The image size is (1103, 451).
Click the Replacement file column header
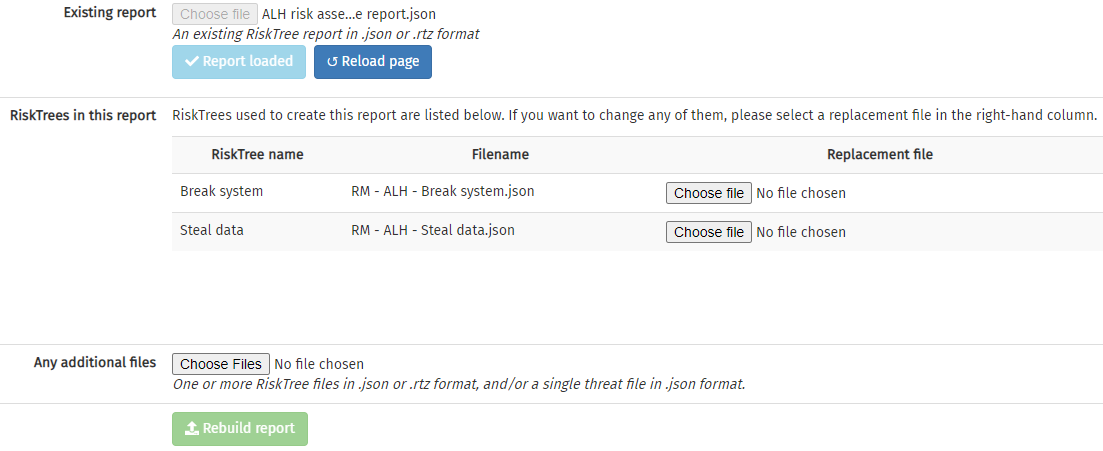pos(880,155)
